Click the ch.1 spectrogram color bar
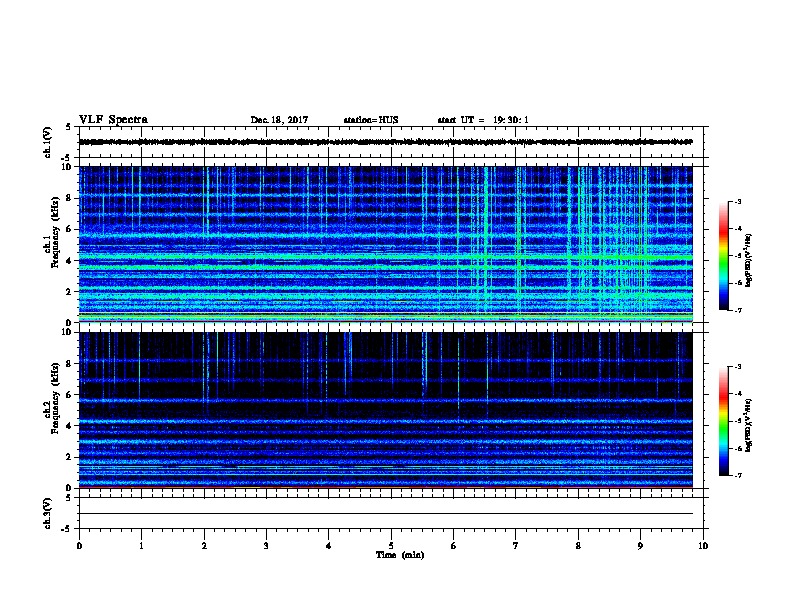The image size is (792, 612). 723,256
